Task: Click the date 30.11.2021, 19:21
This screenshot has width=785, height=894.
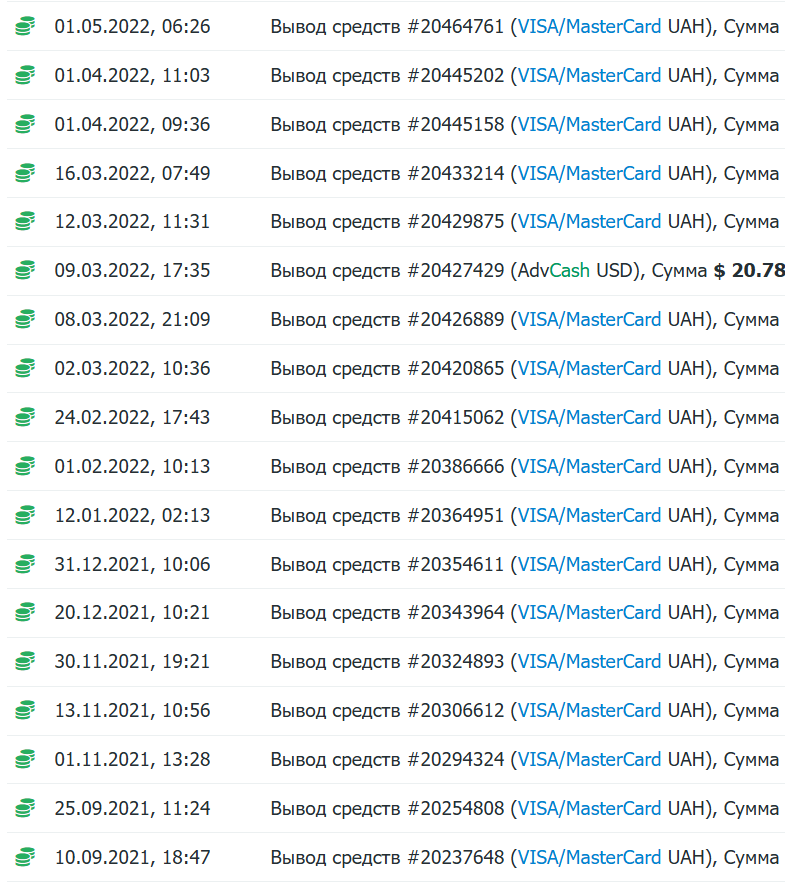Action: point(132,661)
